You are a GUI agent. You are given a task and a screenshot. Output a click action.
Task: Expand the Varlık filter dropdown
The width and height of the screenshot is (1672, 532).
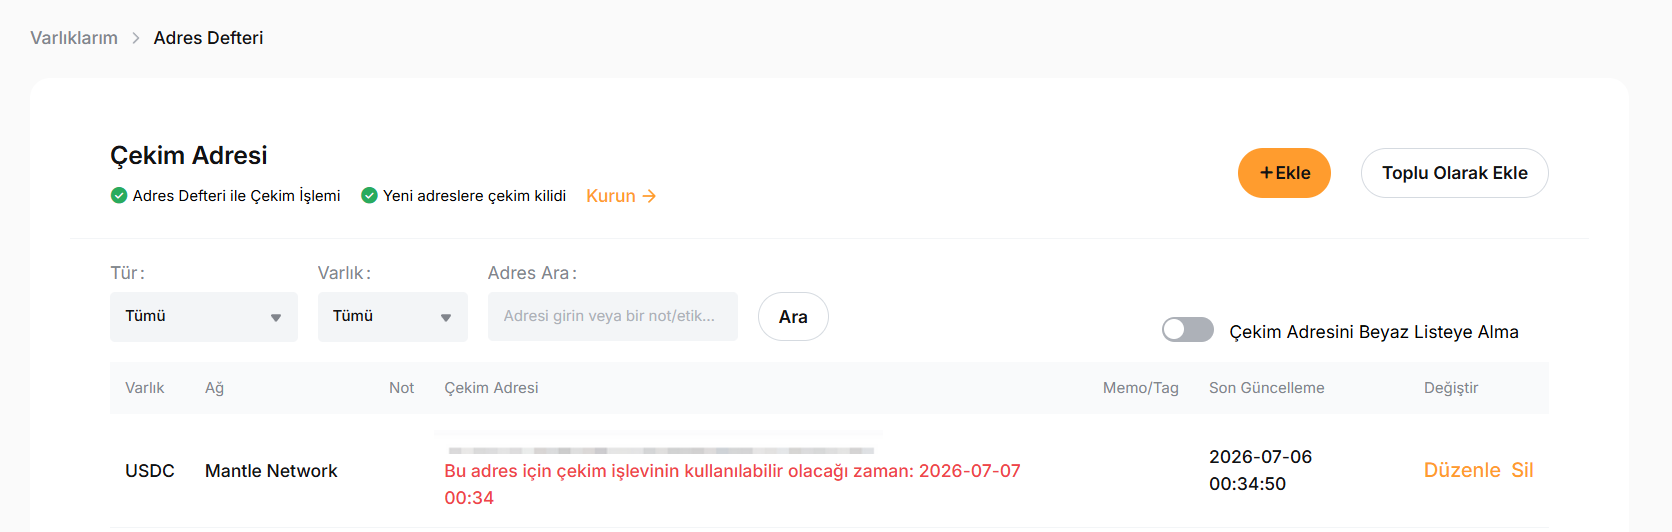pyautogui.click(x=393, y=317)
